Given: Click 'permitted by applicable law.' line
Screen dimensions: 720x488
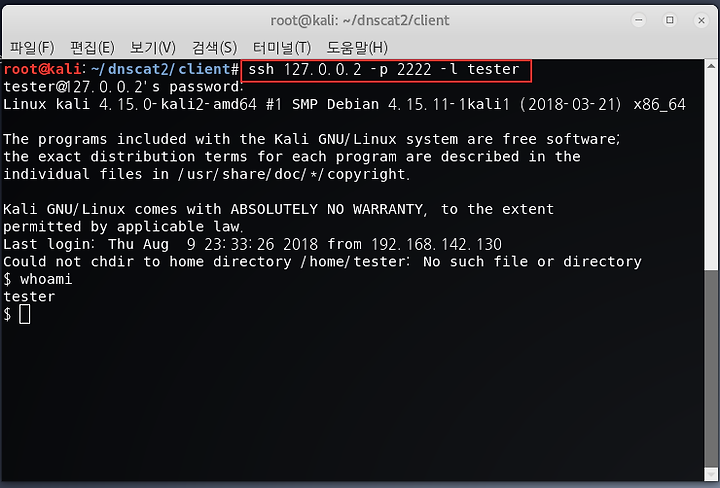Looking at the screenshot, I should (123, 227).
